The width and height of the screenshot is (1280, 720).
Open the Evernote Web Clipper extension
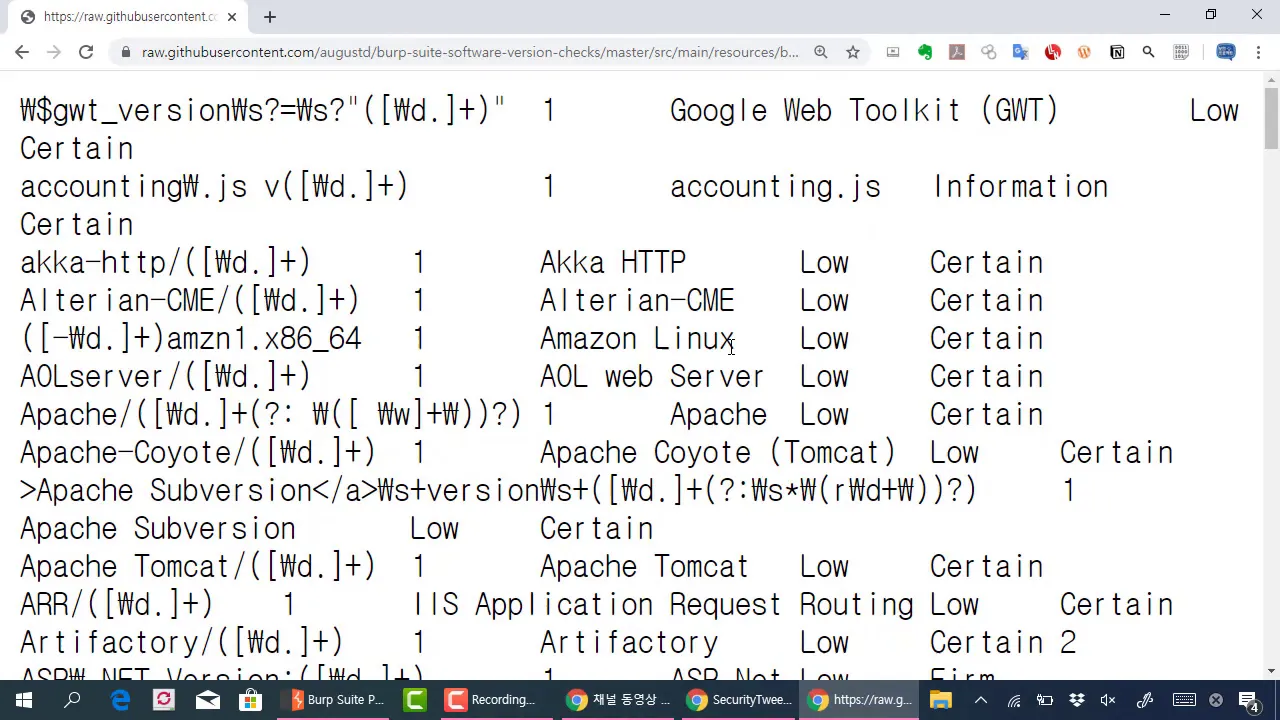[925, 52]
